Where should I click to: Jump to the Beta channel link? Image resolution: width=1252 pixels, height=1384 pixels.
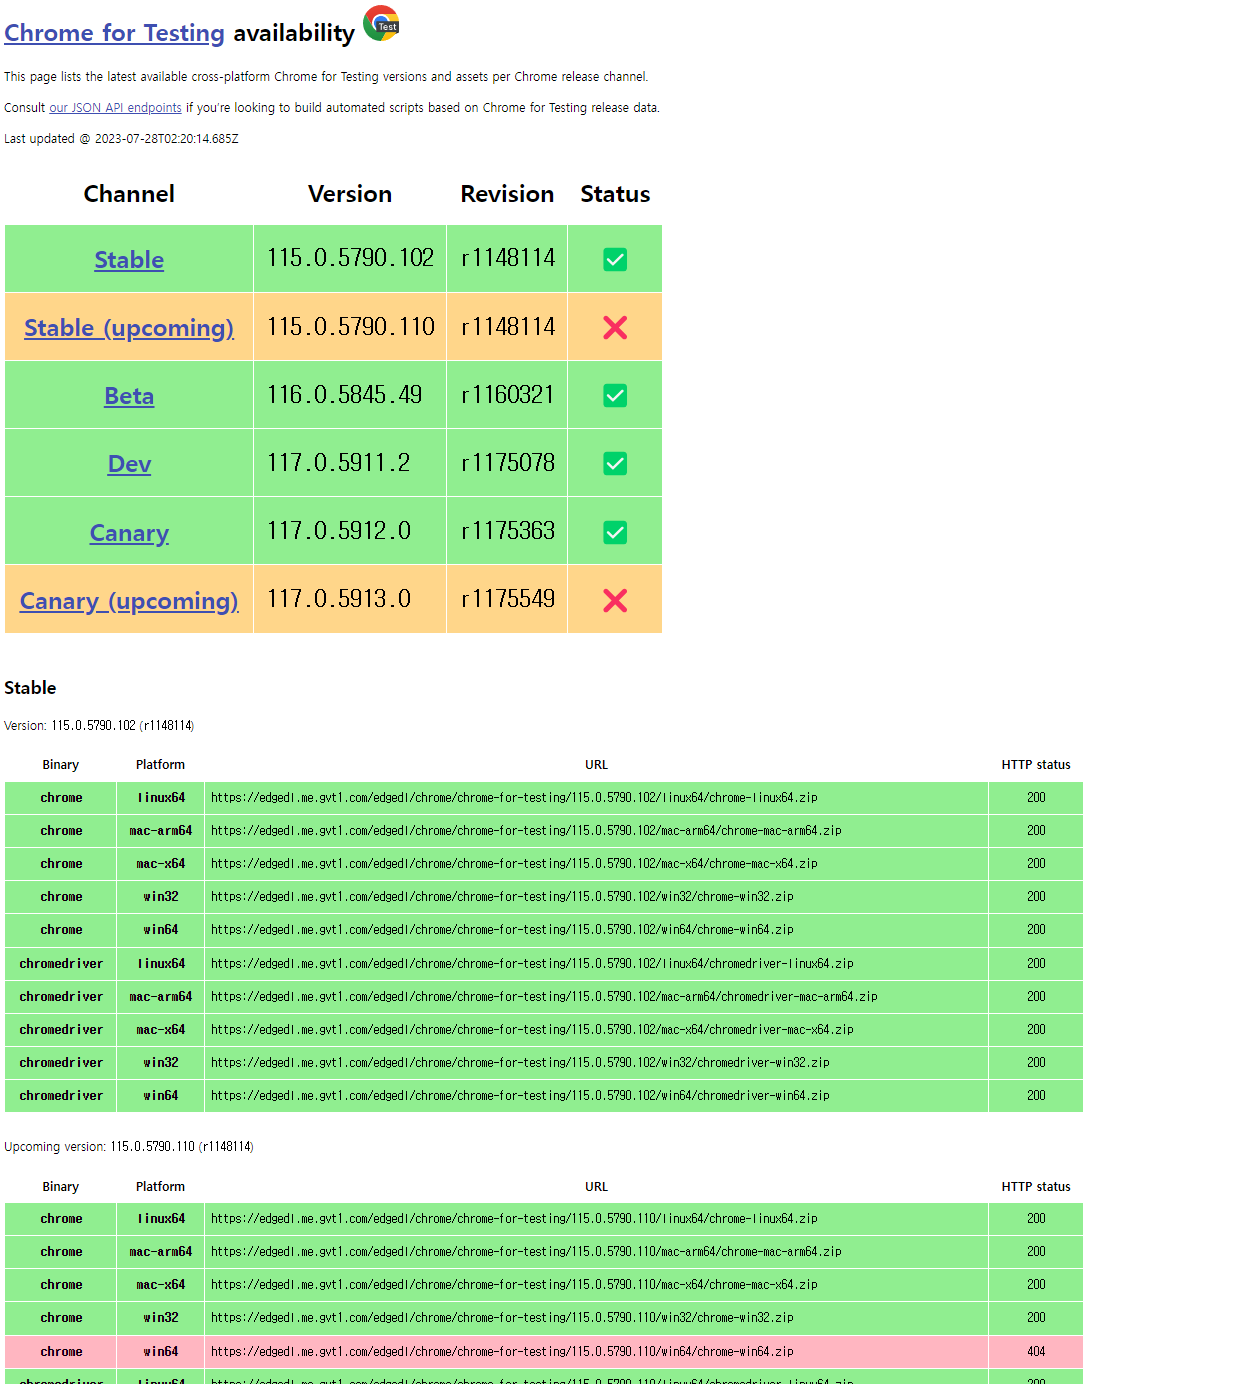tap(129, 396)
